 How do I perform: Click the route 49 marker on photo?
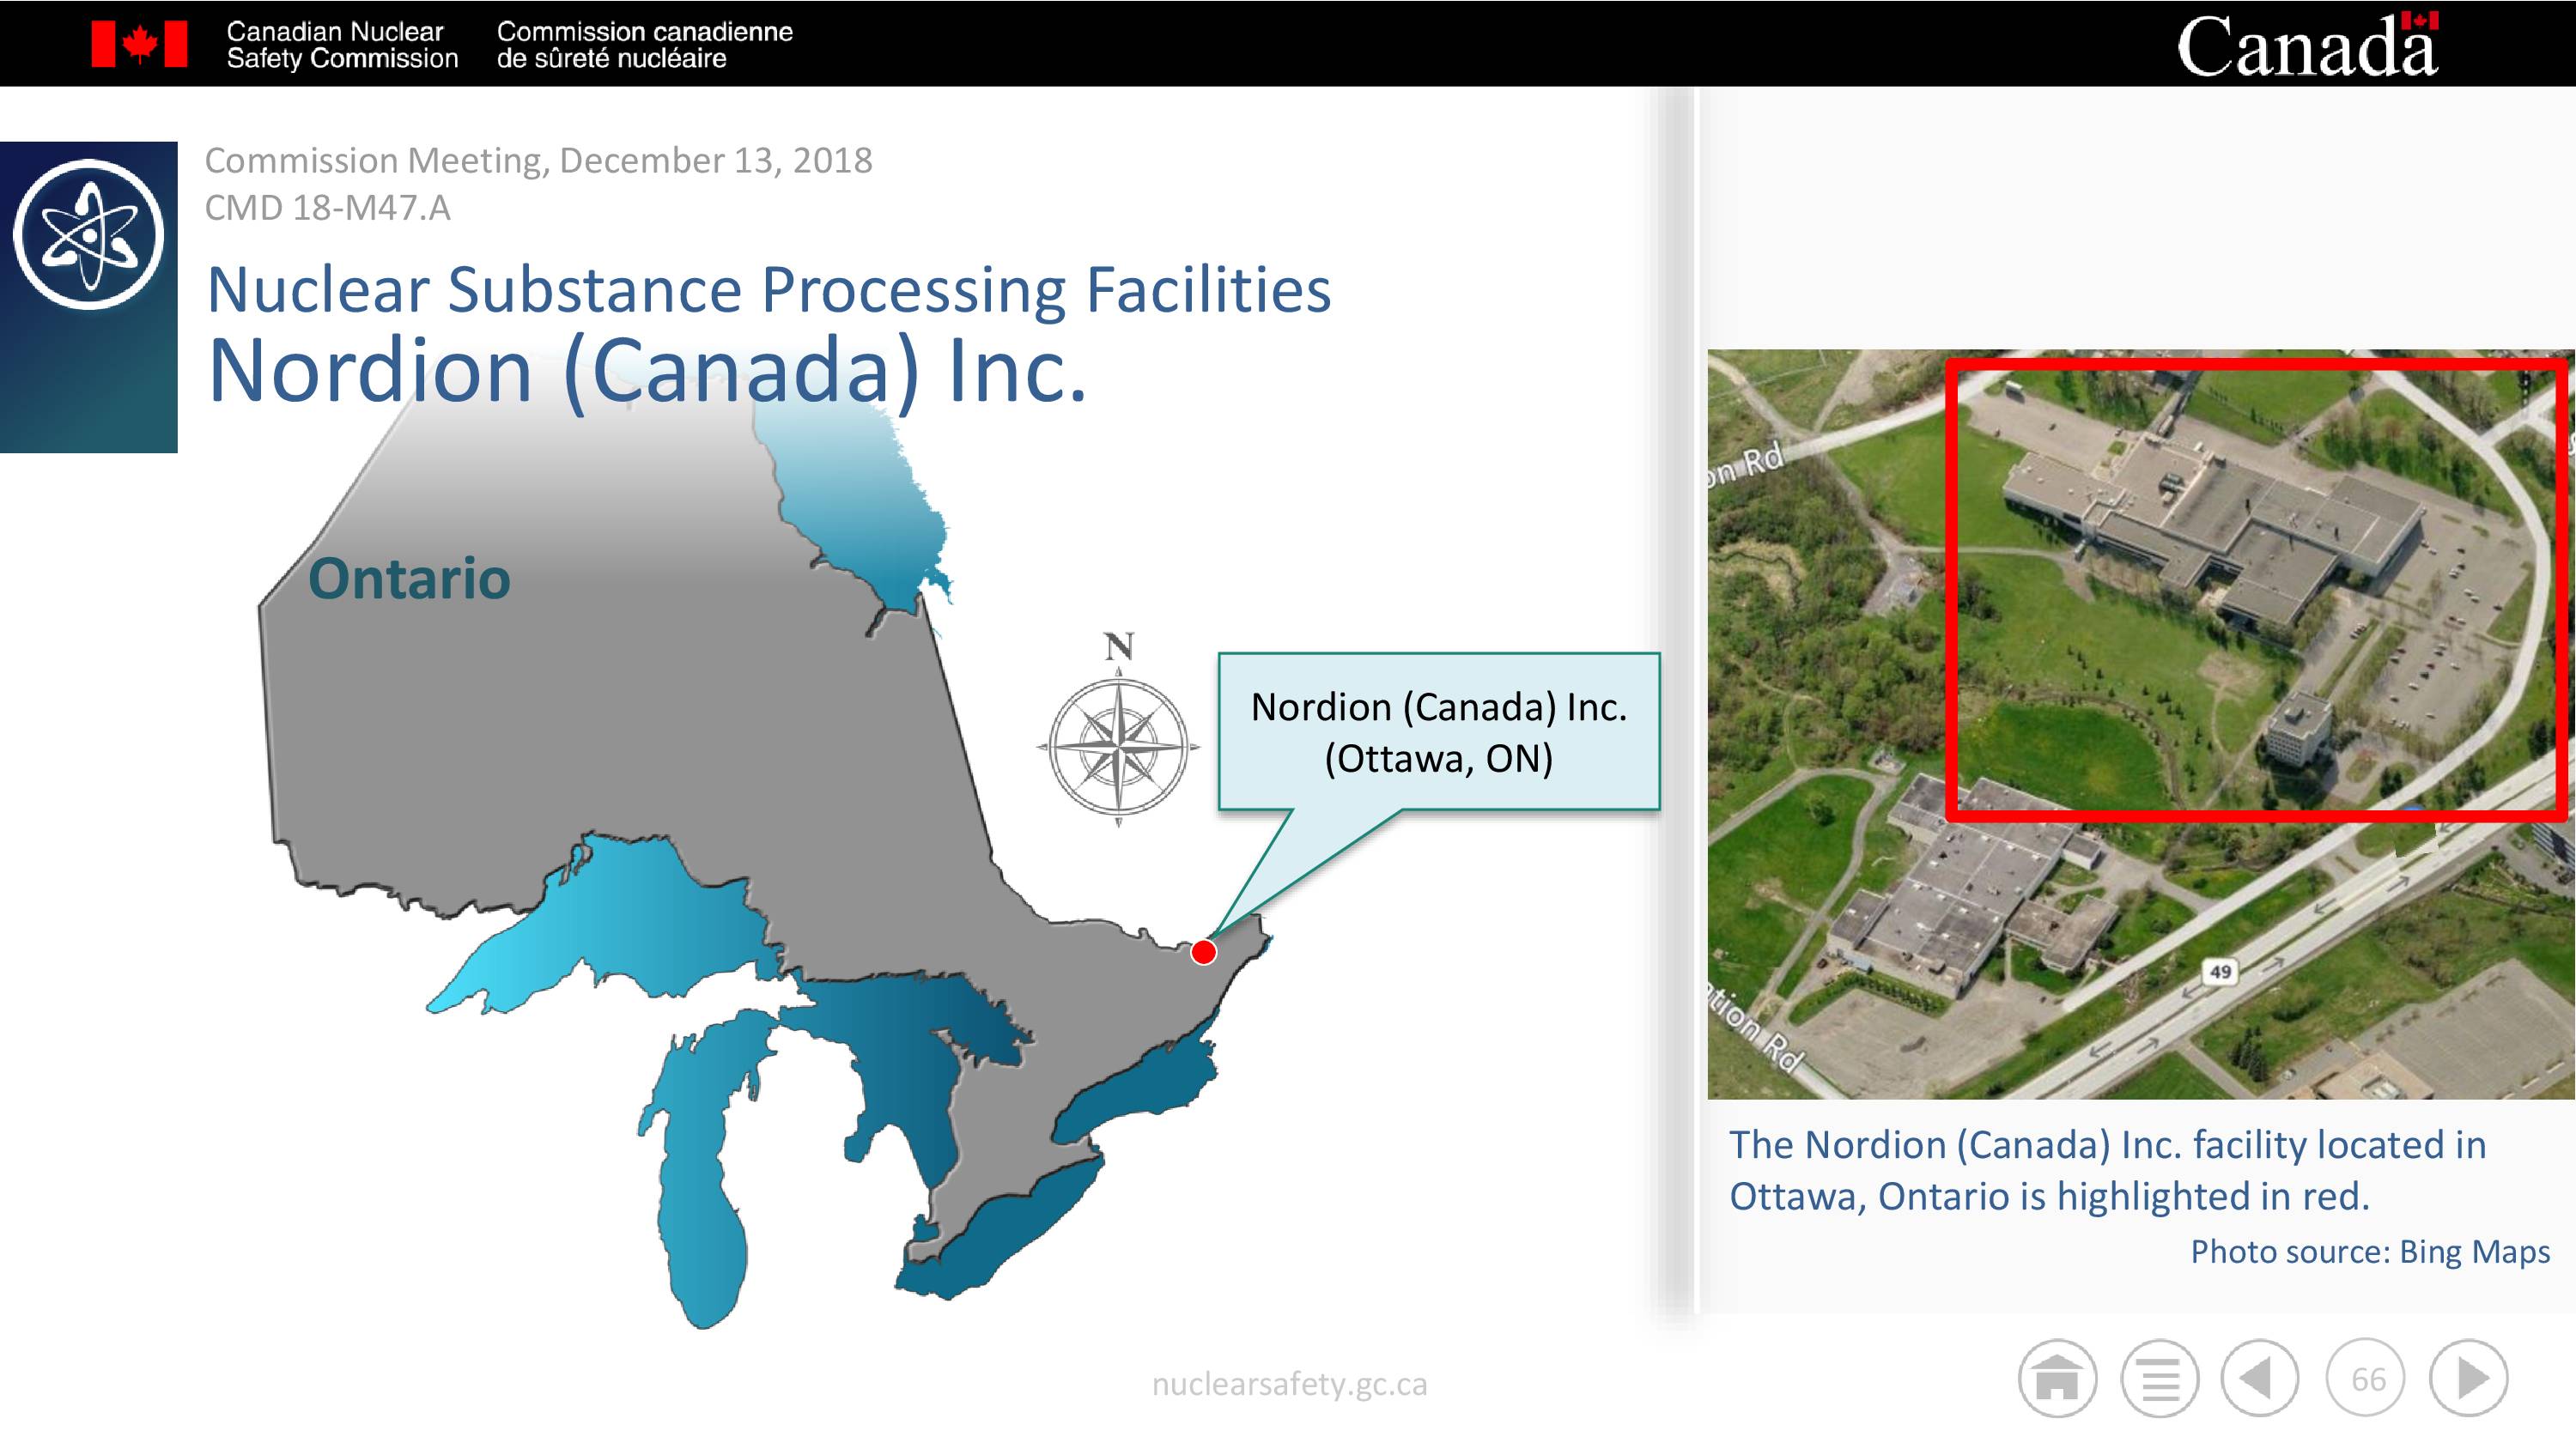point(2220,971)
